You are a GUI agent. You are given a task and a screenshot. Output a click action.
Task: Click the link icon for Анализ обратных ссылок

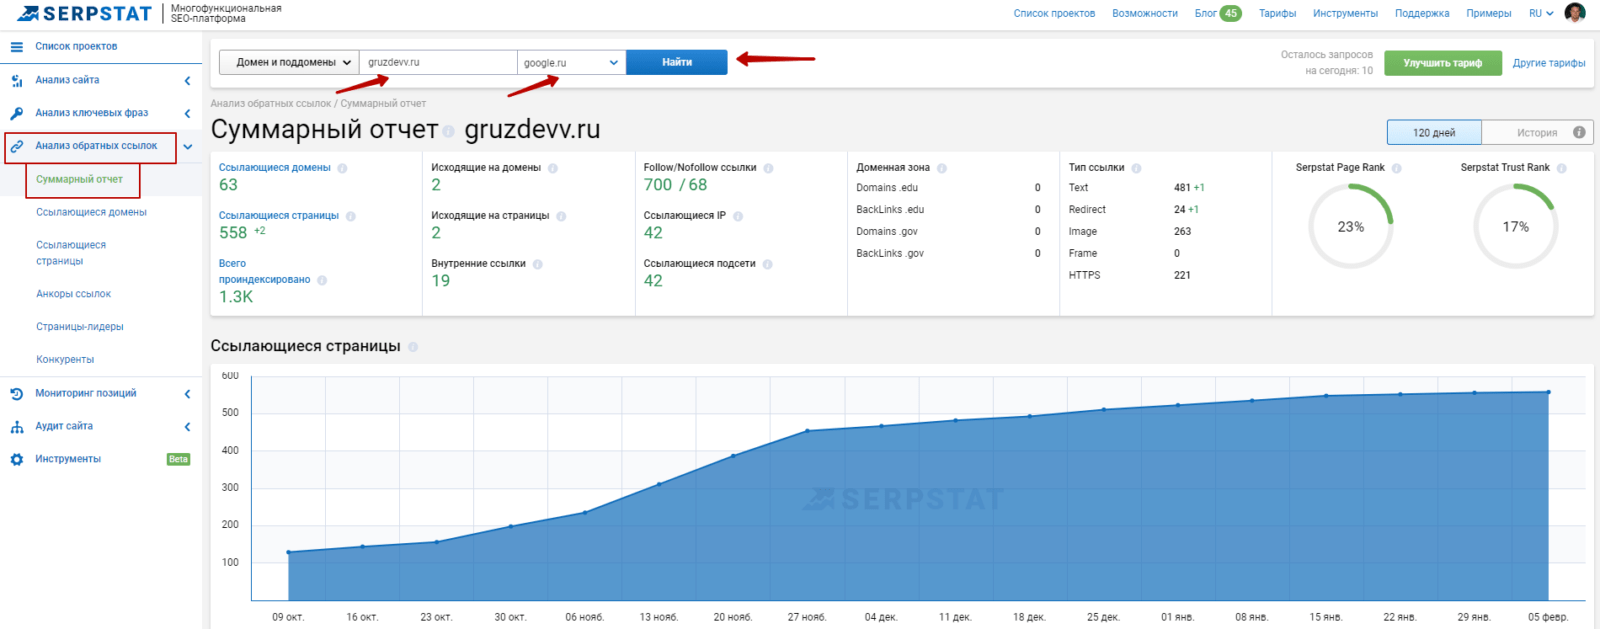click(x=17, y=146)
